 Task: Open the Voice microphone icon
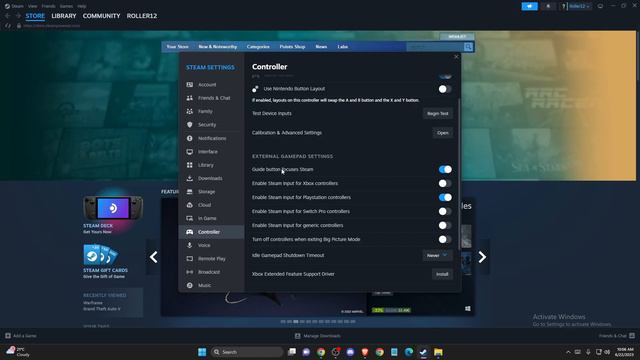click(190, 245)
